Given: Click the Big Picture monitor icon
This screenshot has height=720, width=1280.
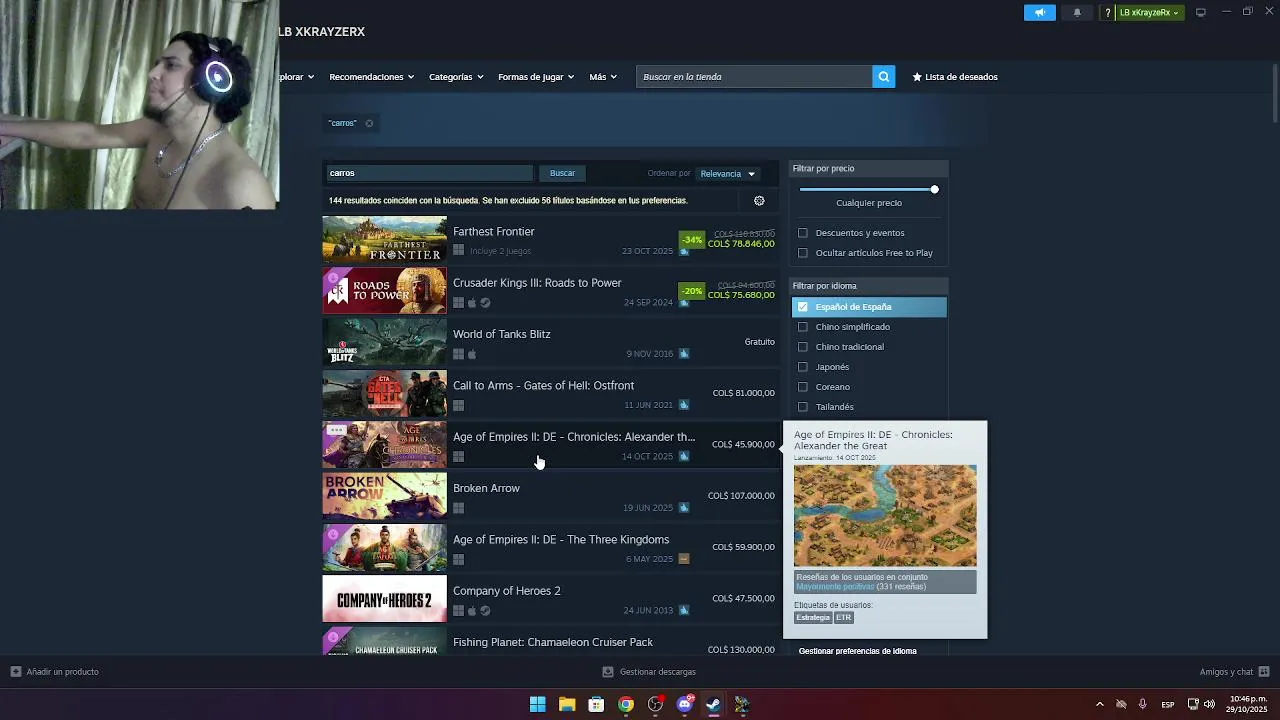Looking at the screenshot, I should (1200, 12).
